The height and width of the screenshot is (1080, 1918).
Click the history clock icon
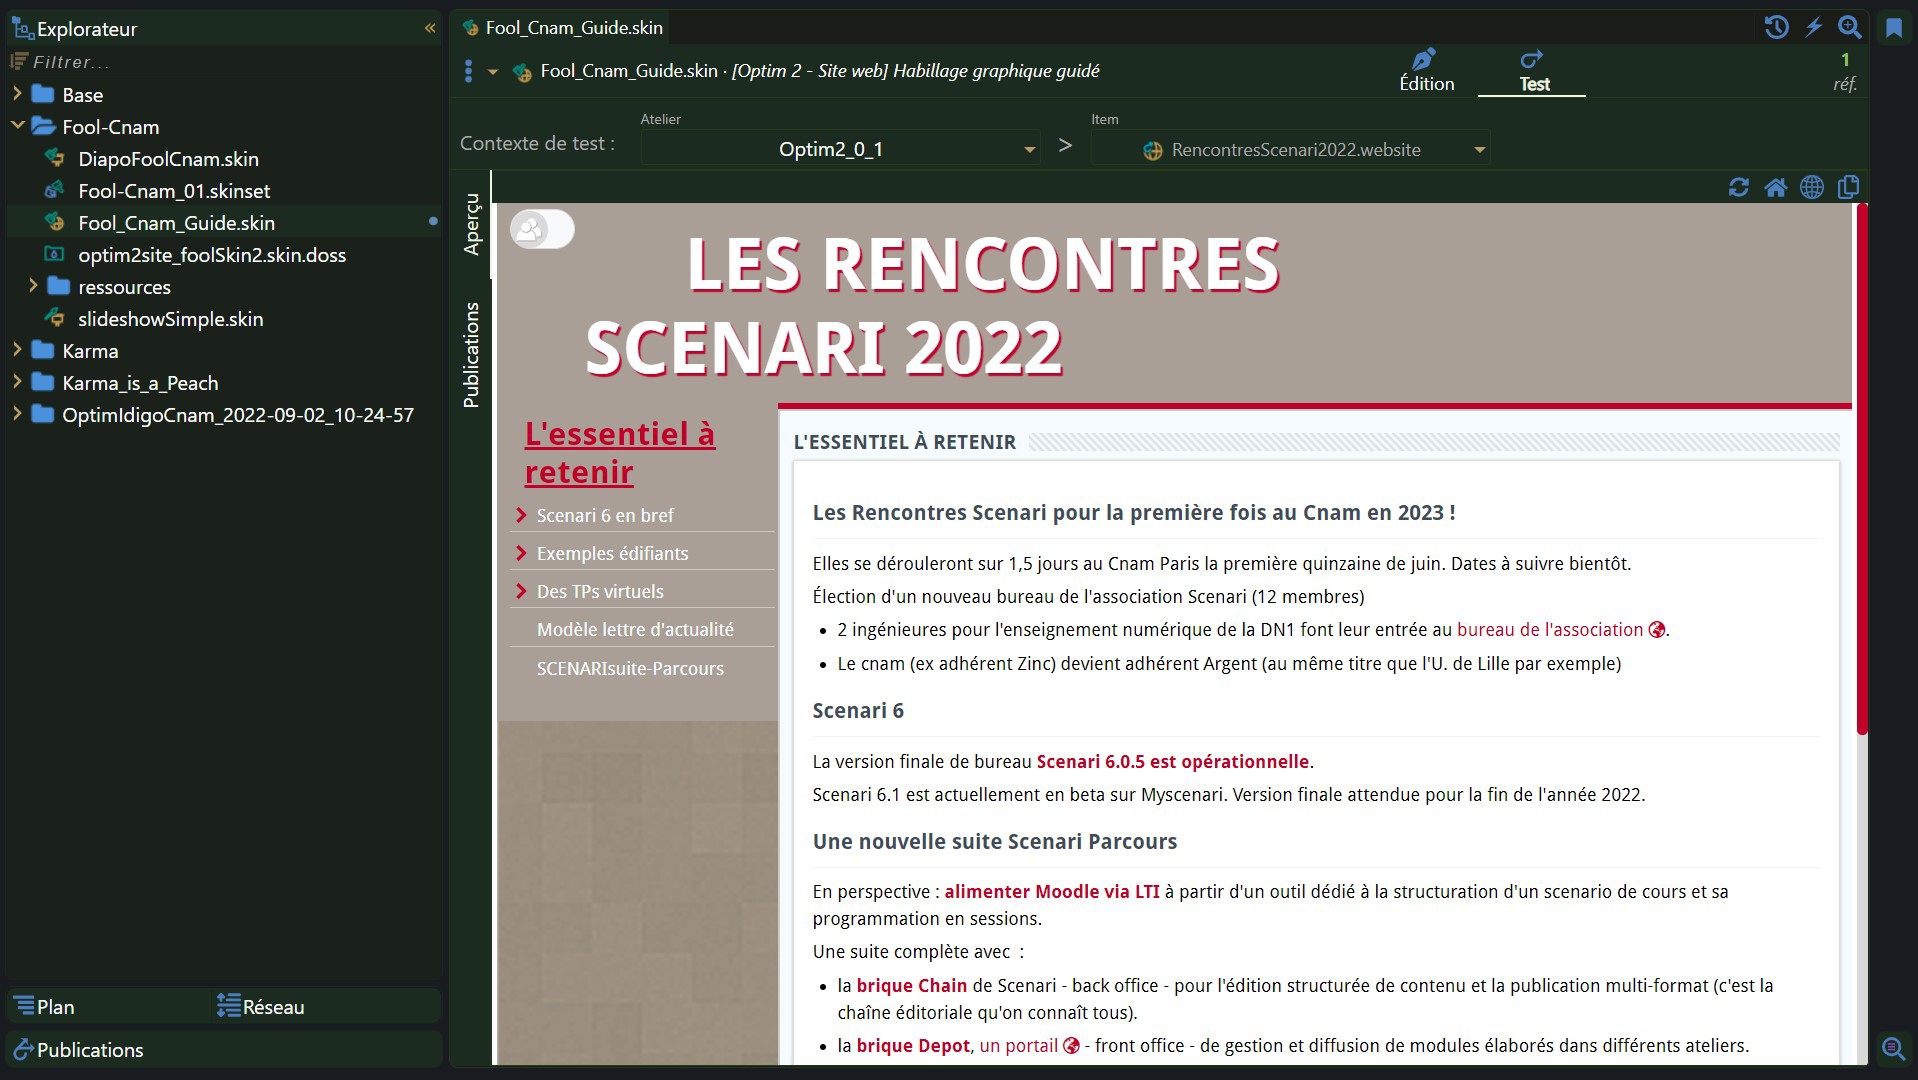pos(1776,27)
